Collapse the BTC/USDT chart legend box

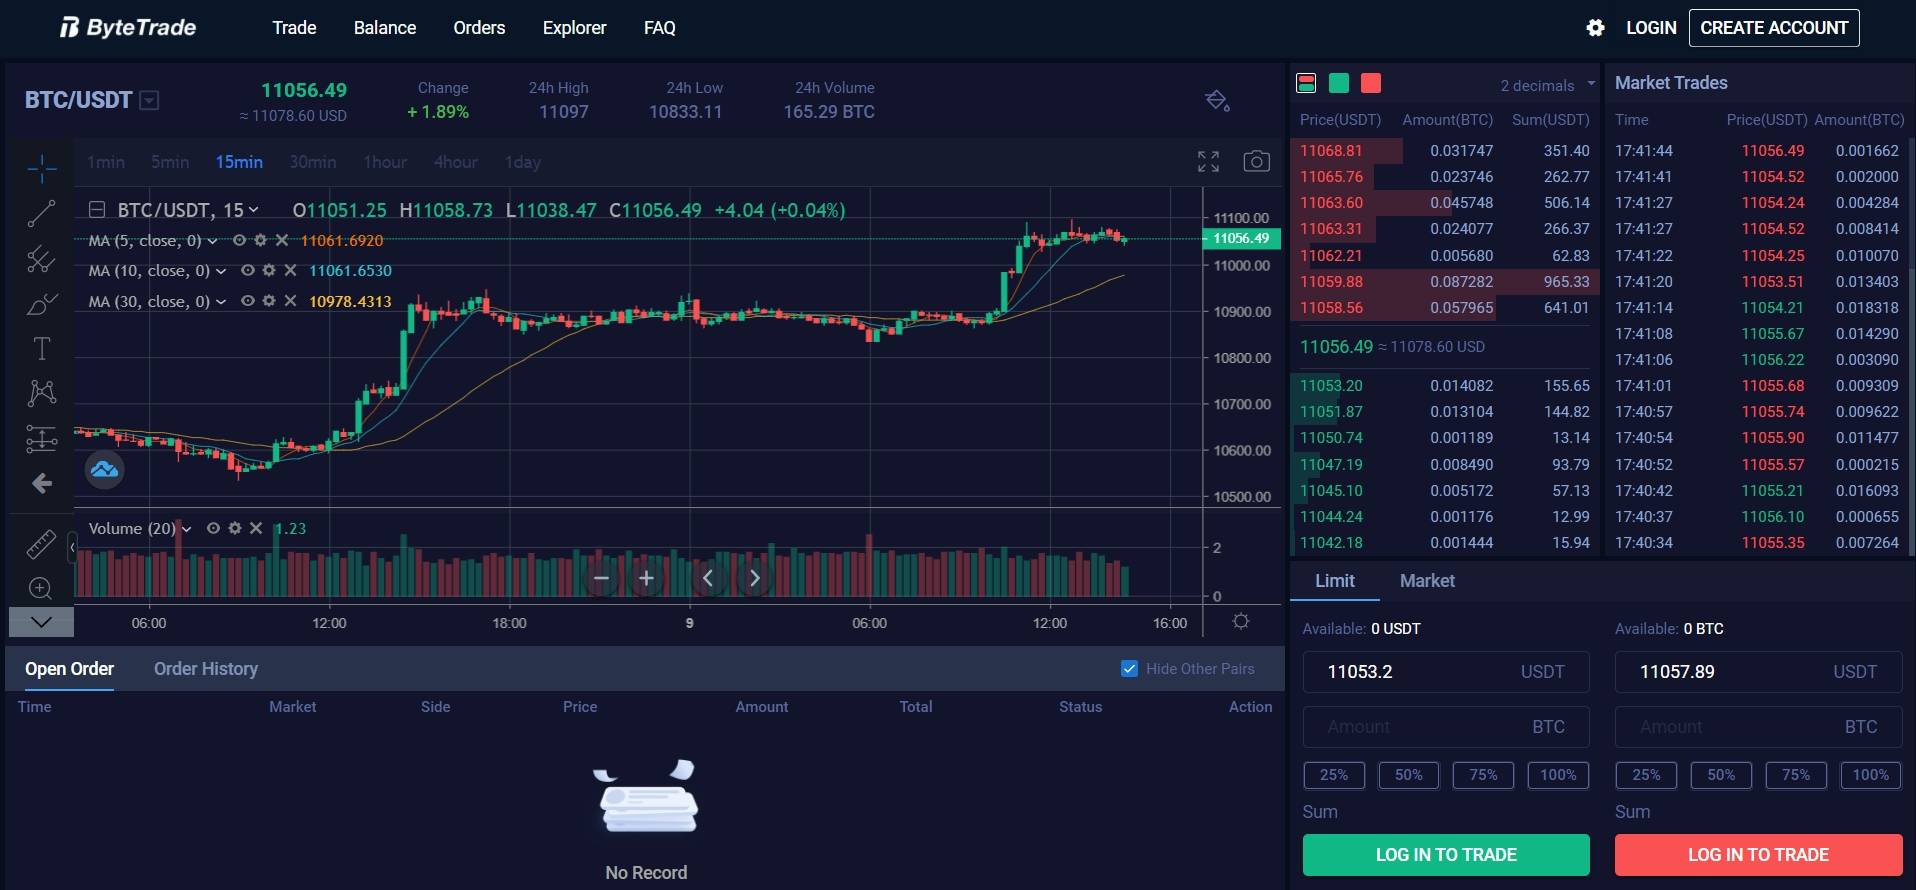[97, 210]
